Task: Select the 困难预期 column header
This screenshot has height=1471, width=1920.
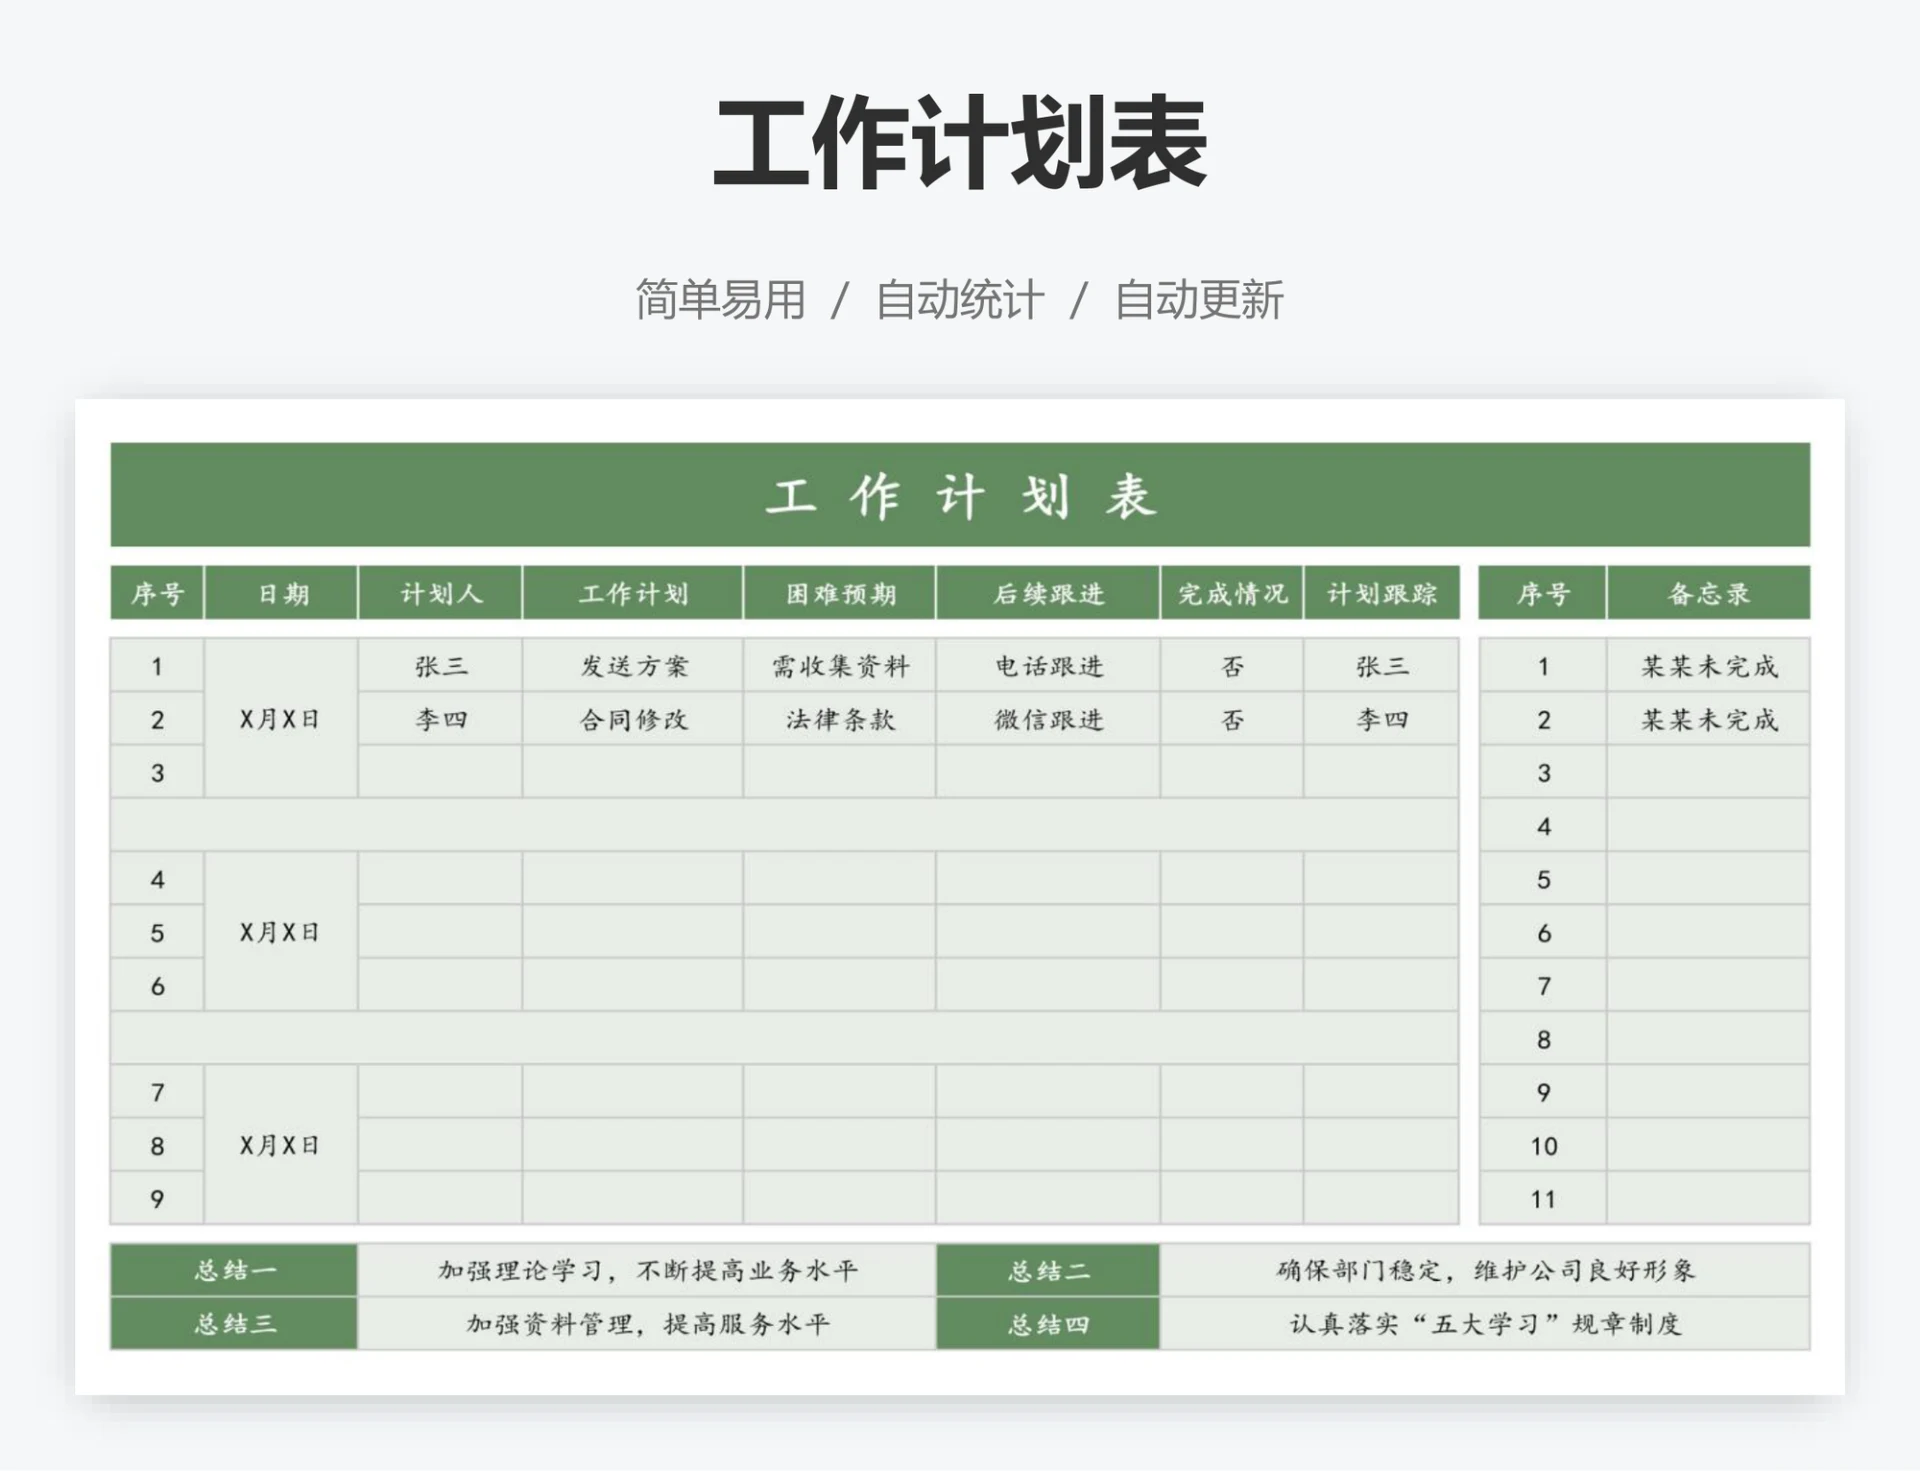Action: coord(838,591)
